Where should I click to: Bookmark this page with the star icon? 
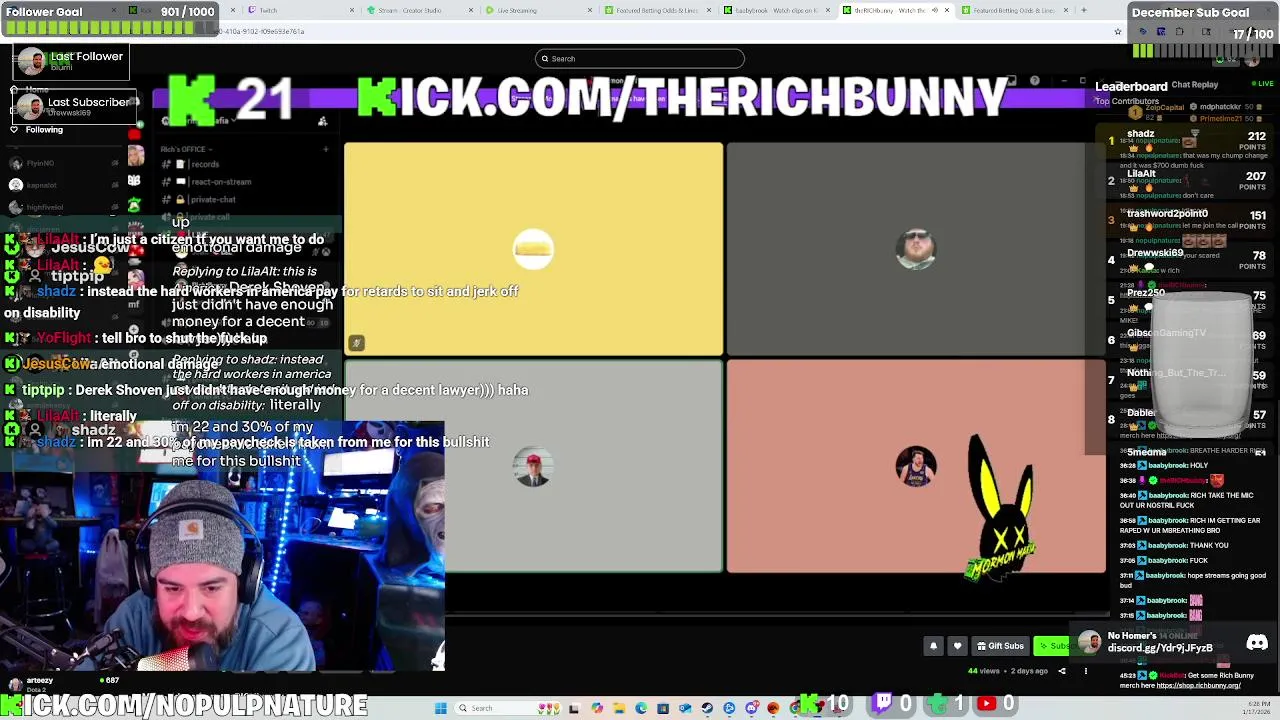pyautogui.click(x=1118, y=31)
